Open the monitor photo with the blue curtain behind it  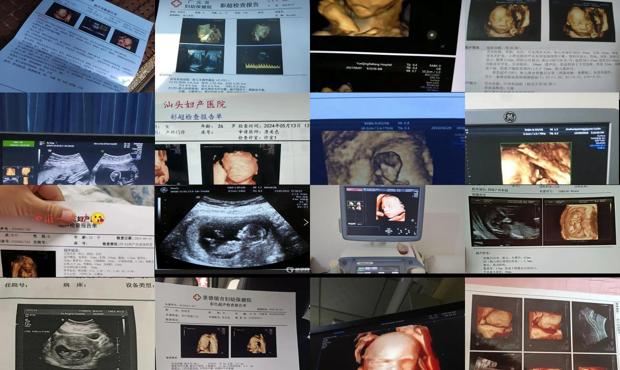[77, 138]
